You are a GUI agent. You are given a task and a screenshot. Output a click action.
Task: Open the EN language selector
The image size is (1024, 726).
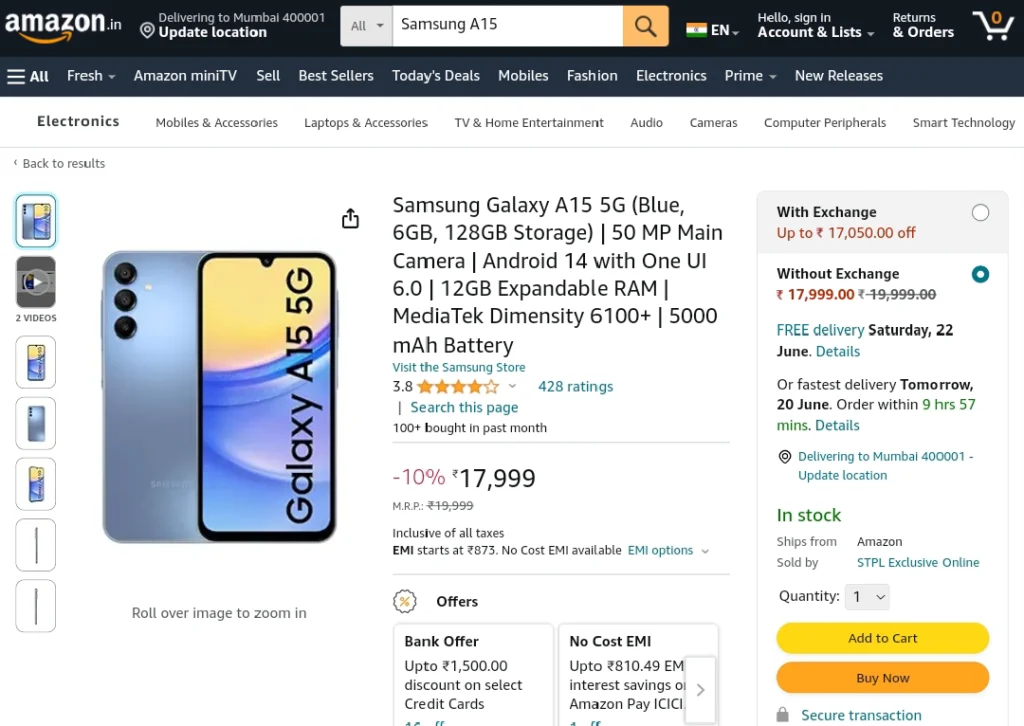coord(712,30)
